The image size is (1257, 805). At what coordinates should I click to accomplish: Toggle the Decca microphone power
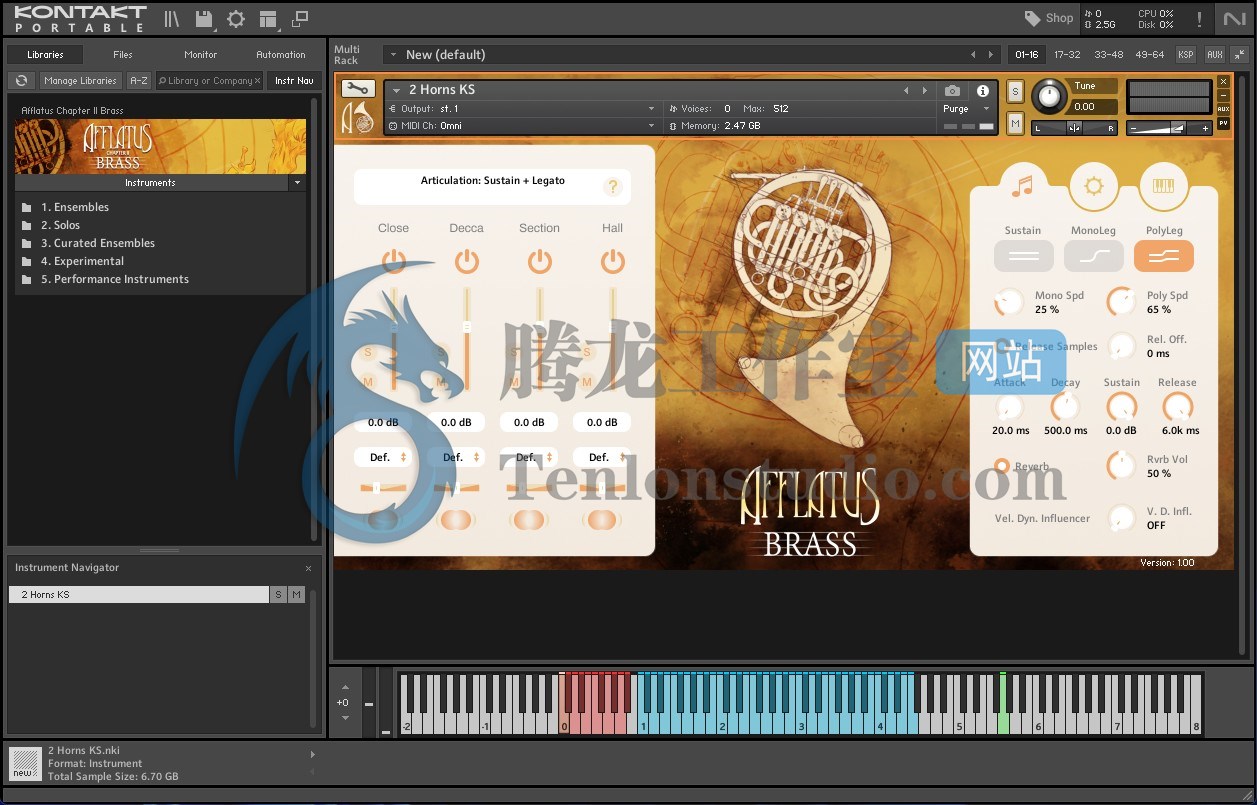[x=466, y=262]
